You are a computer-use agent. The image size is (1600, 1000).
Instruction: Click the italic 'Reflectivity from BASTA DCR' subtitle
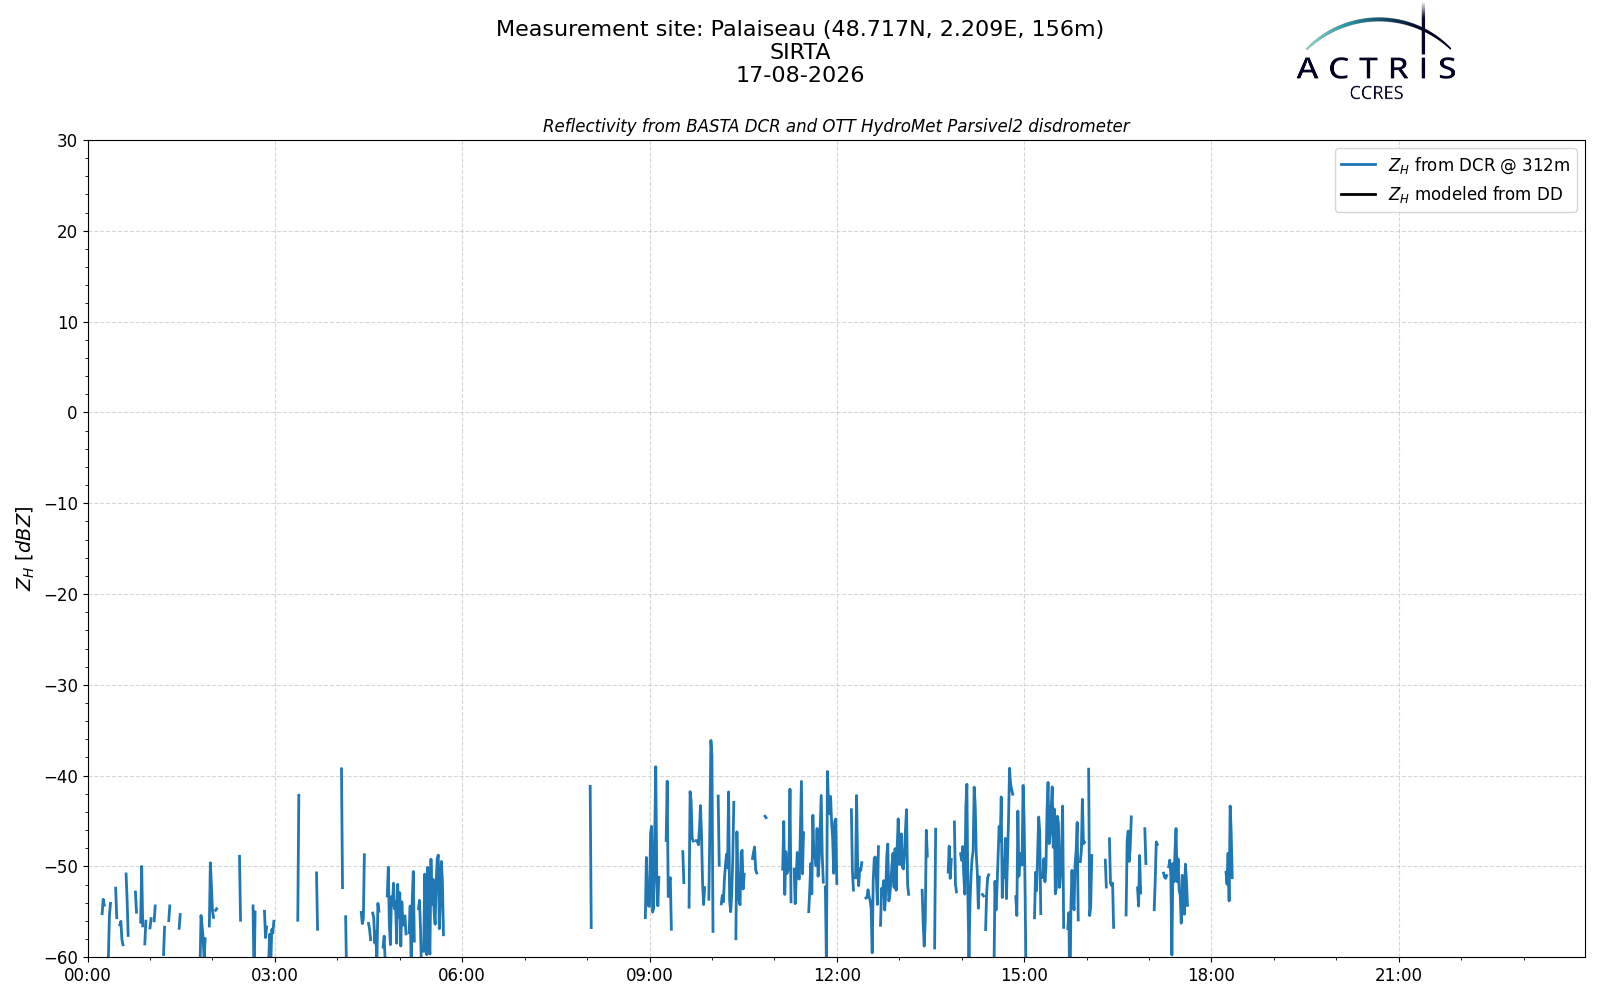(836, 126)
